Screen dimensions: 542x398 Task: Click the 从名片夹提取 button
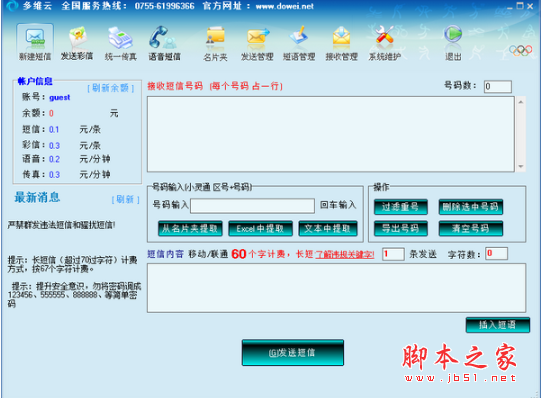[x=190, y=229]
